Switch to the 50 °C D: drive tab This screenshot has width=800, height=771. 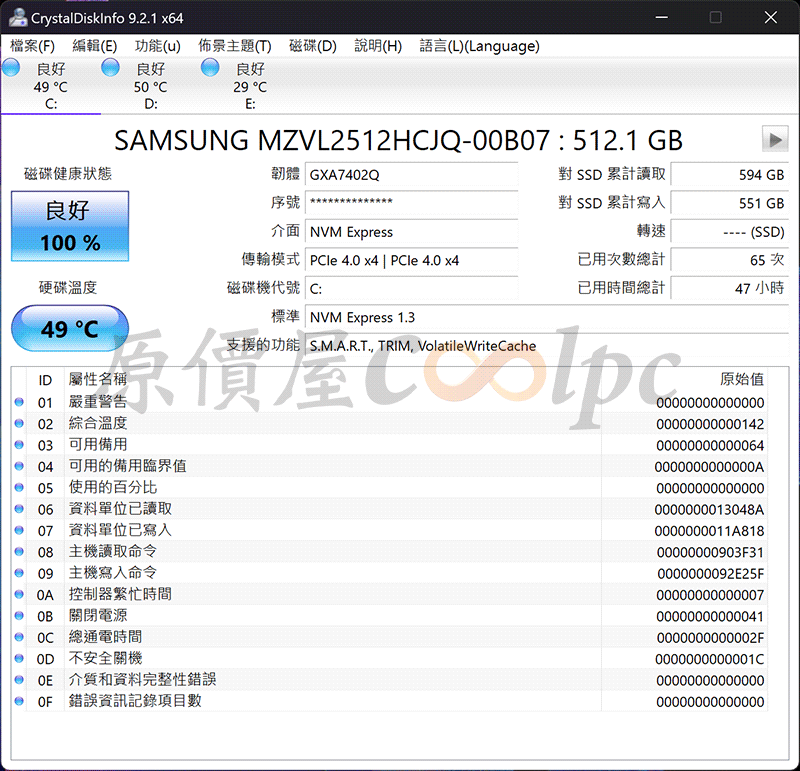[x=151, y=86]
